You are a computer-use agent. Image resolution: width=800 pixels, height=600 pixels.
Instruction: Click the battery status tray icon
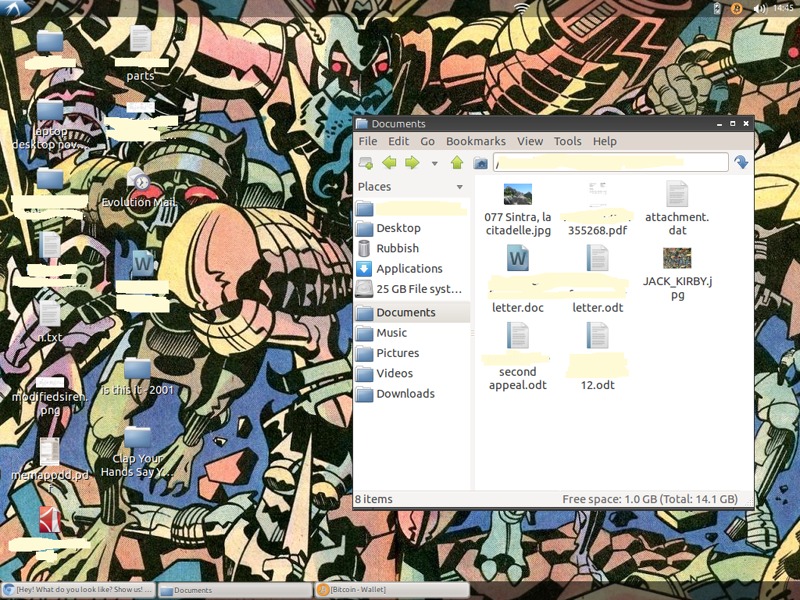717,8
